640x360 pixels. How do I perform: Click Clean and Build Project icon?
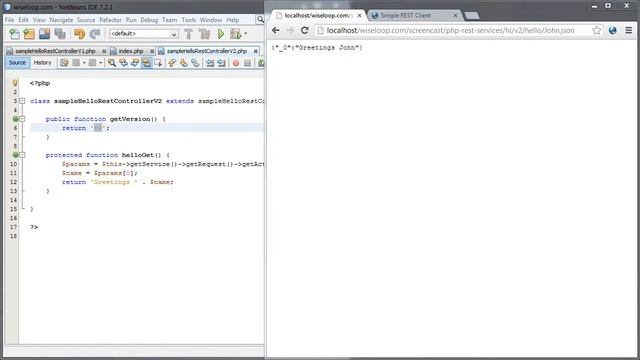pos(204,34)
